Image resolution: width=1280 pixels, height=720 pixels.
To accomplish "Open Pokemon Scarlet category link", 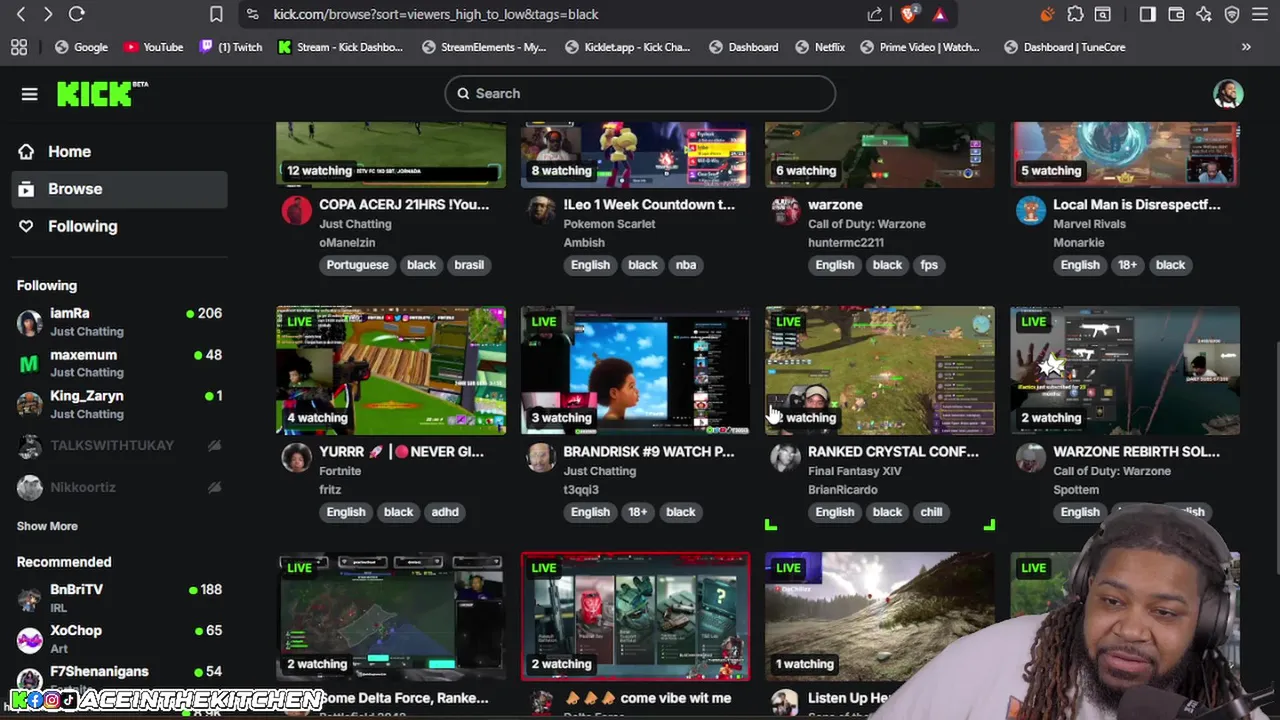I will tap(609, 224).
